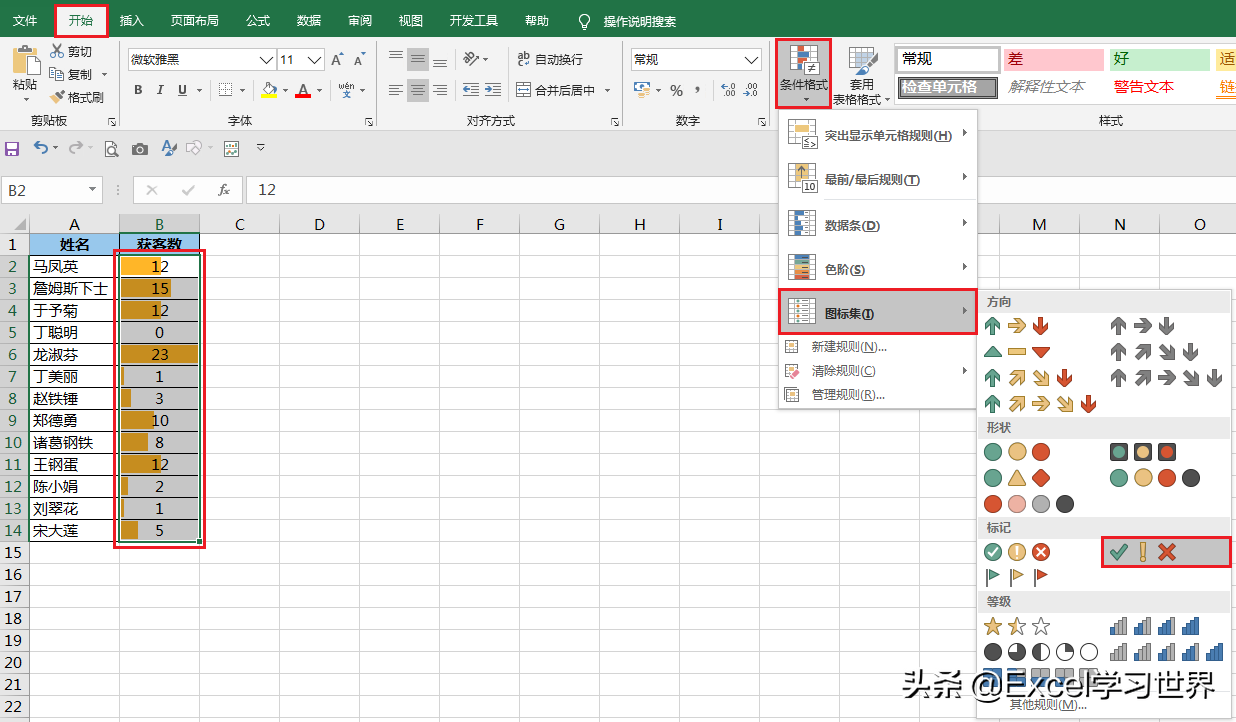
Task: Click Manage Rules (管理规则)
Action: [x=878, y=394]
